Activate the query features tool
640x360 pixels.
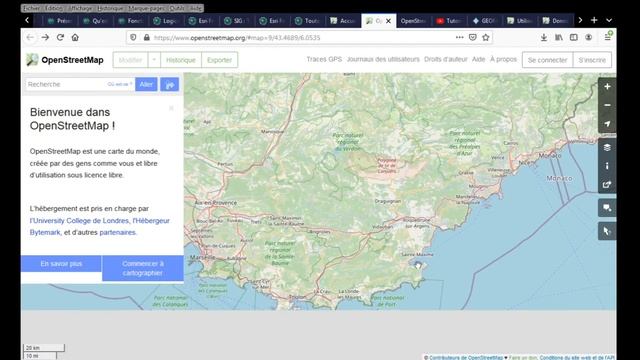pyautogui.click(x=607, y=231)
